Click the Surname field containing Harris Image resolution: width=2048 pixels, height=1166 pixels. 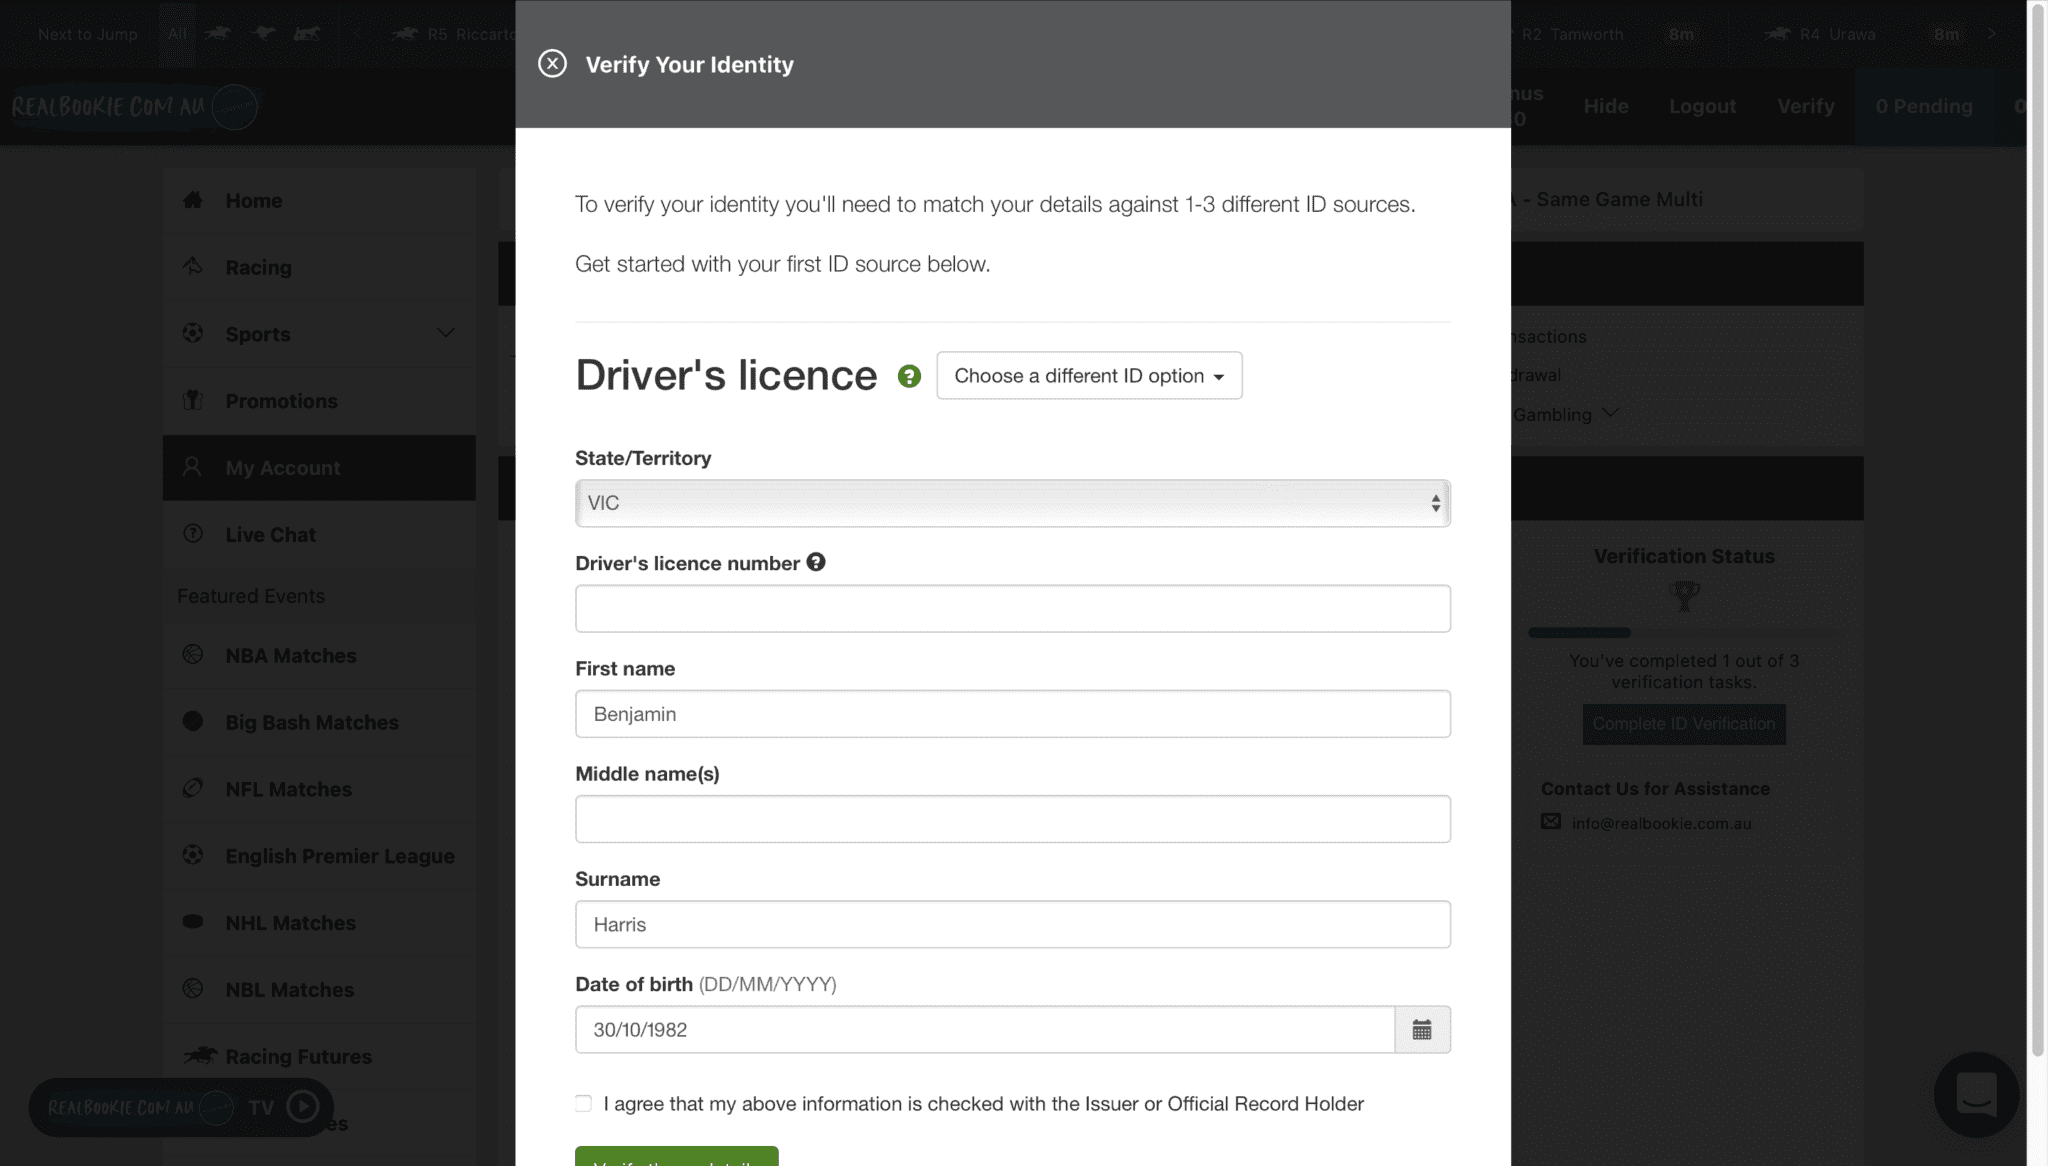tap(1012, 924)
